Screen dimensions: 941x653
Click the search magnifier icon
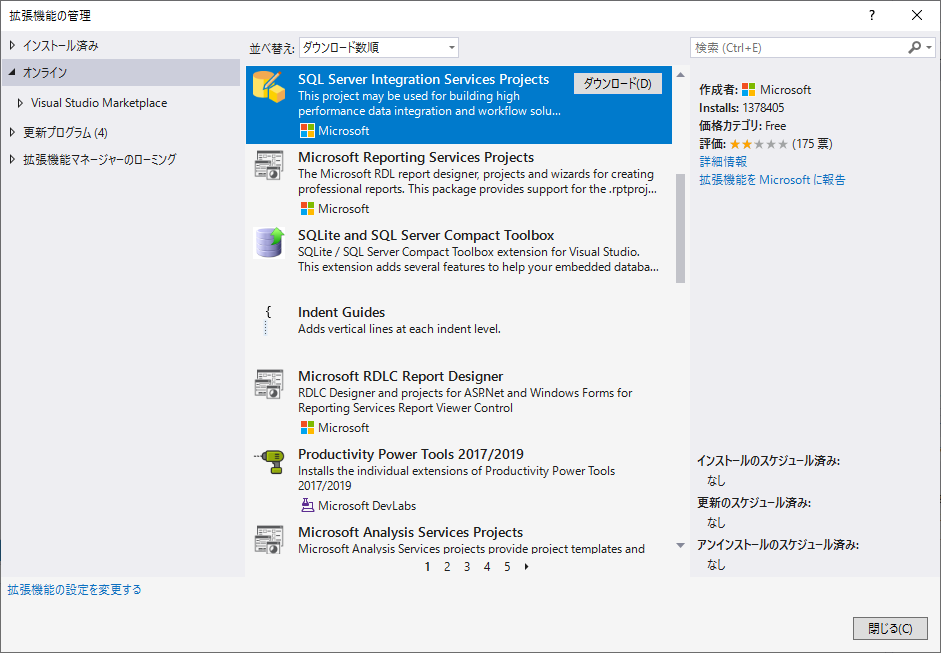pos(914,47)
